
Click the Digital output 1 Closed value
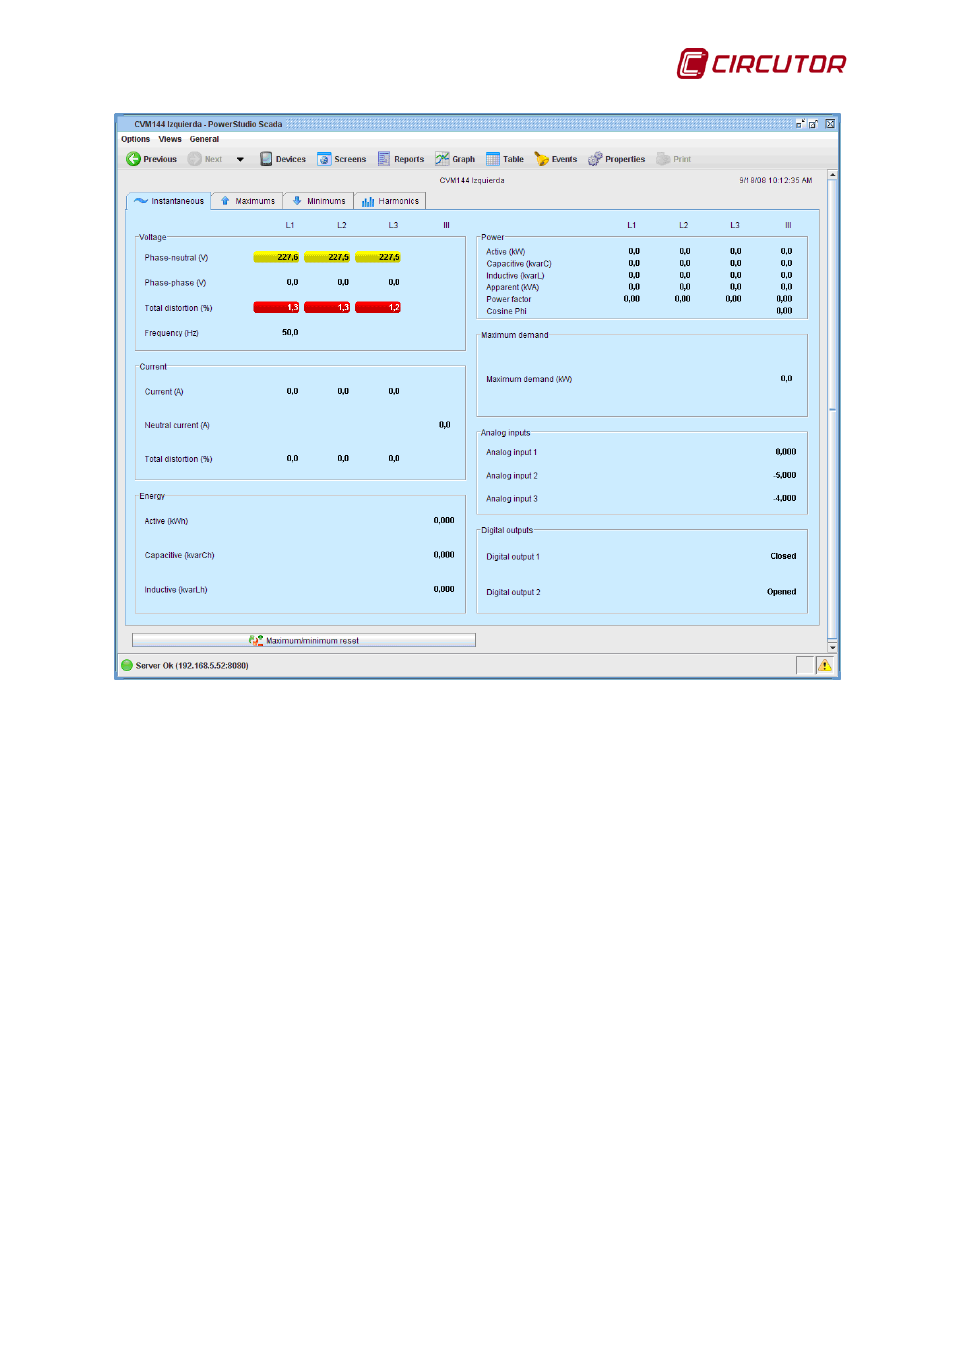783,556
